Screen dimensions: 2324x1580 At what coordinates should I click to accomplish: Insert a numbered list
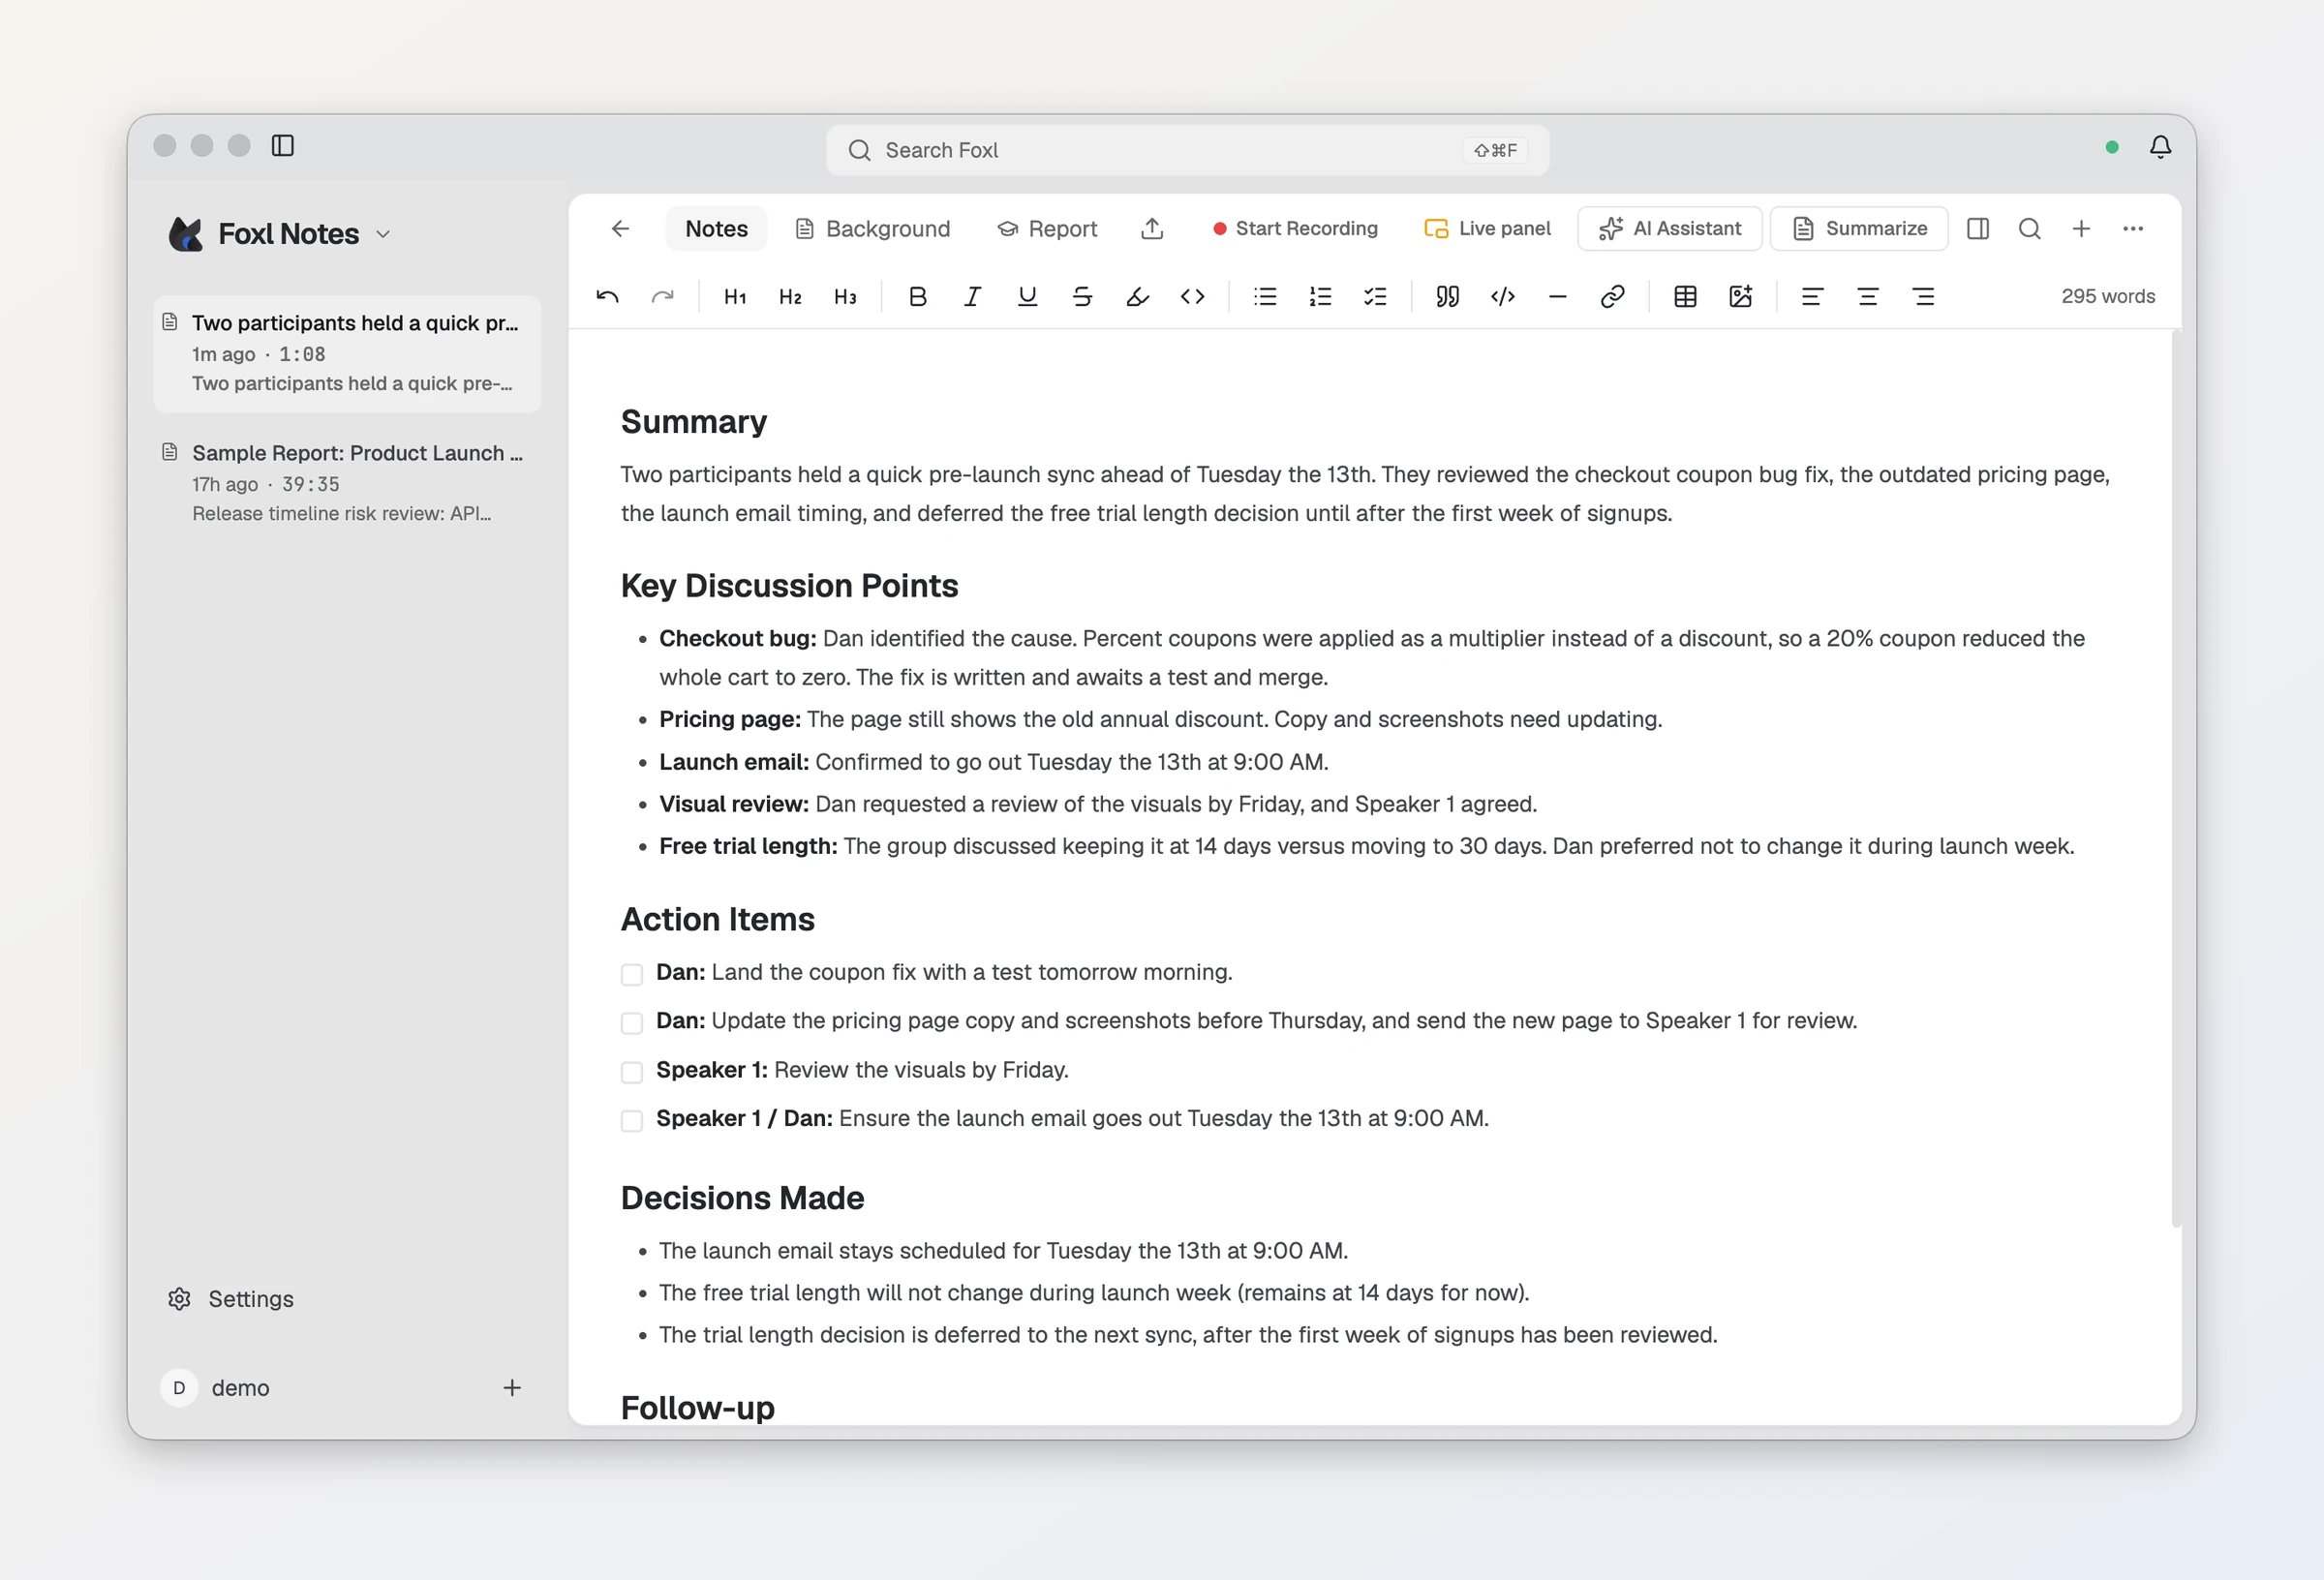coord(1320,297)
